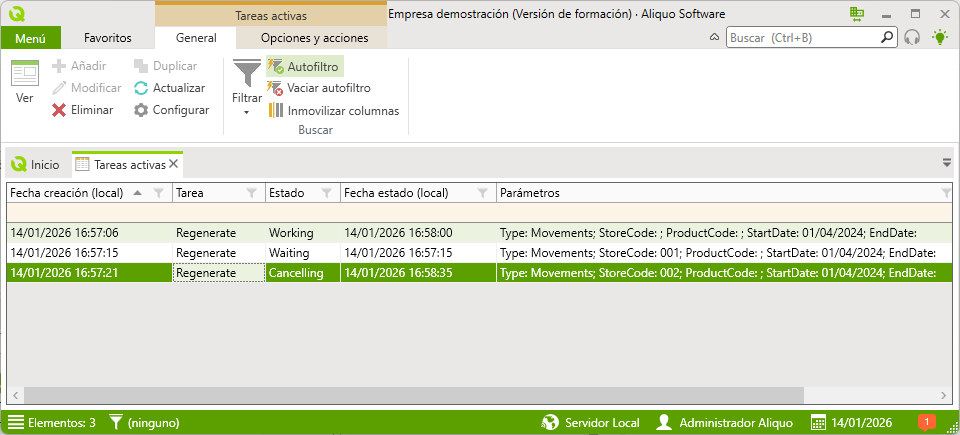Click the Buscar search input field

point(802,38)
